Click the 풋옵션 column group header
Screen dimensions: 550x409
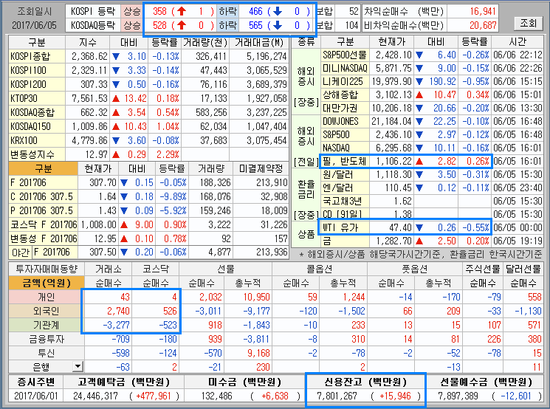[x=415, y=269]
